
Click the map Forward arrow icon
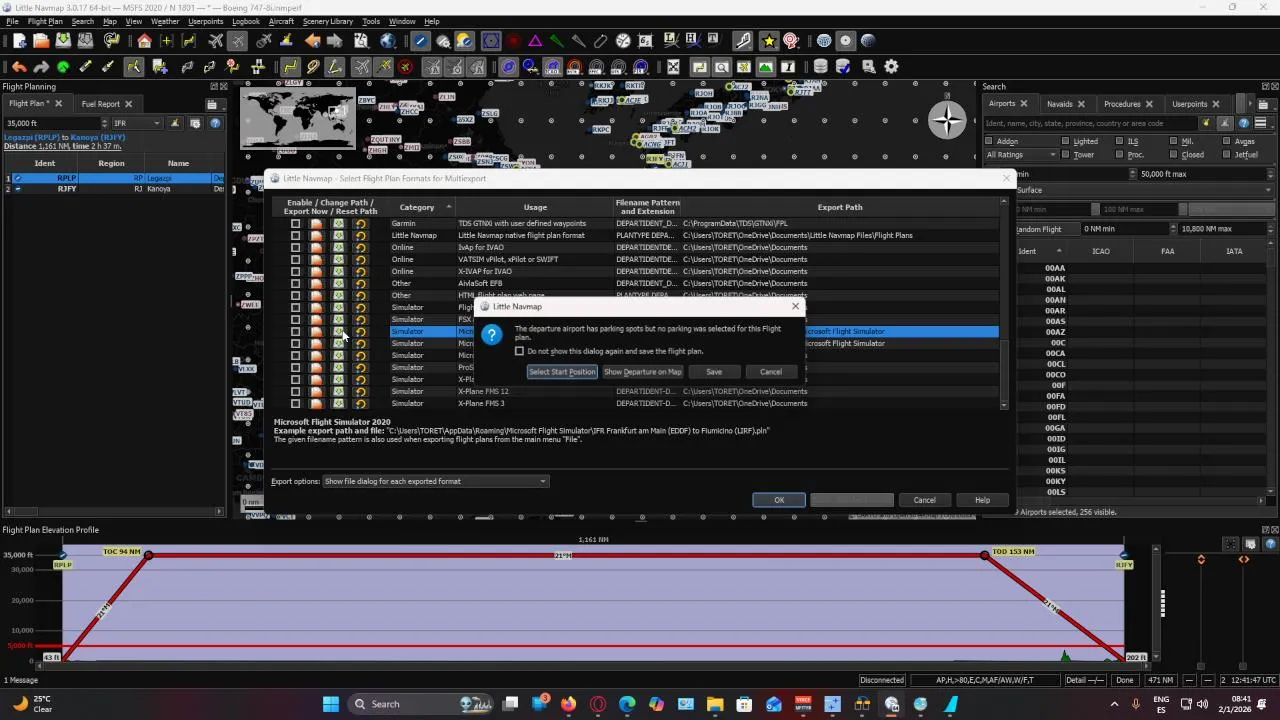click(335, 41)
